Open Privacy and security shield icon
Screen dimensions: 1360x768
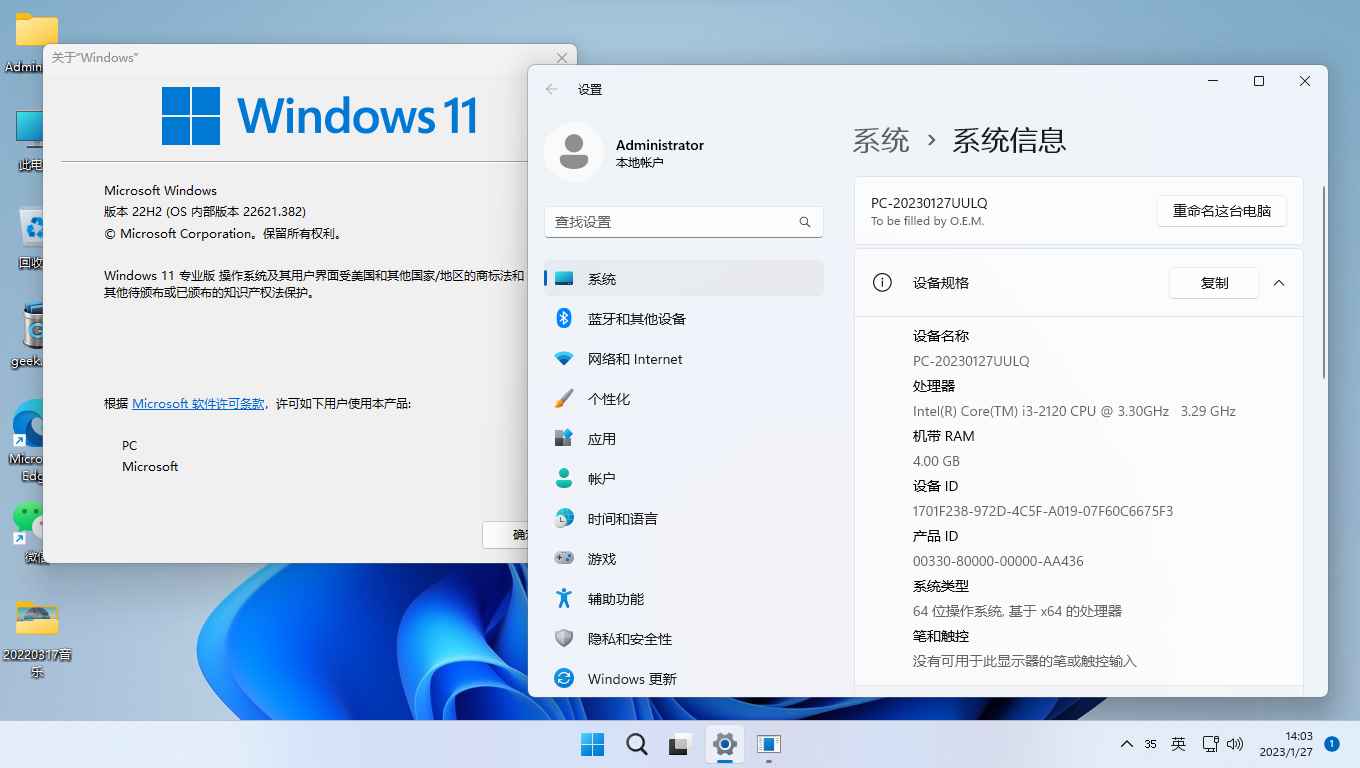[x=564, y=639]
